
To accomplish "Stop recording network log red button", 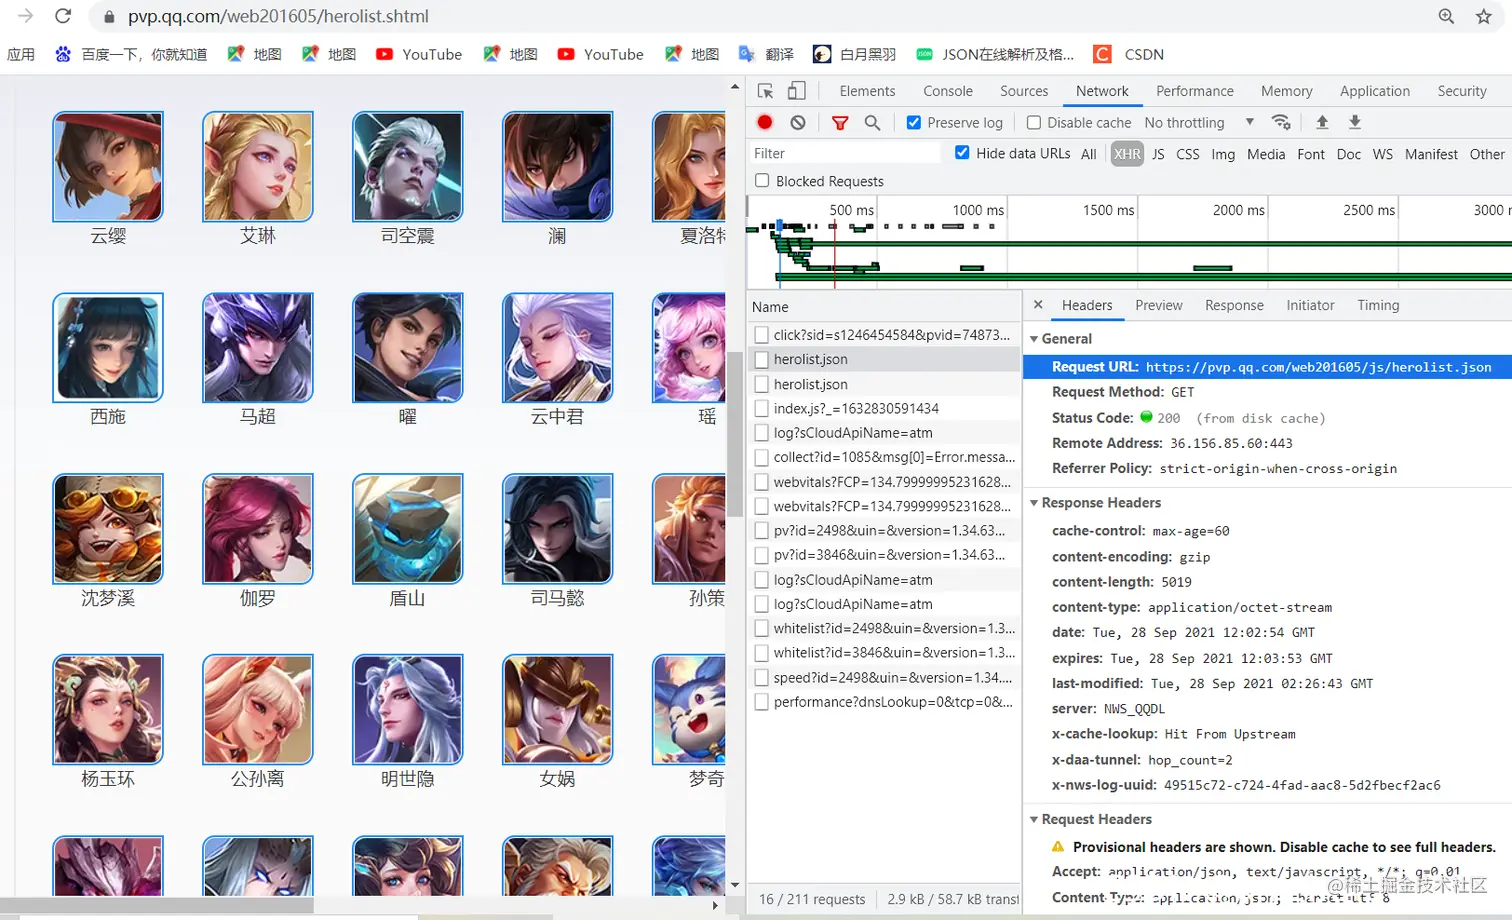I will [765, 122].
